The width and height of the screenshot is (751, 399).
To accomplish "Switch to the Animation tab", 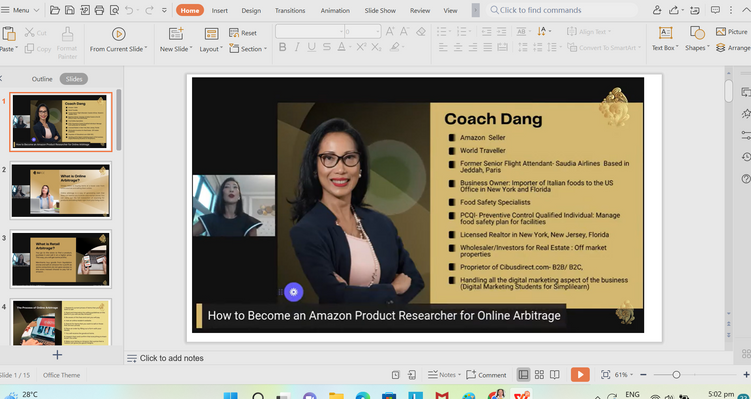I will pyautogui.click(x=335, y=10).
